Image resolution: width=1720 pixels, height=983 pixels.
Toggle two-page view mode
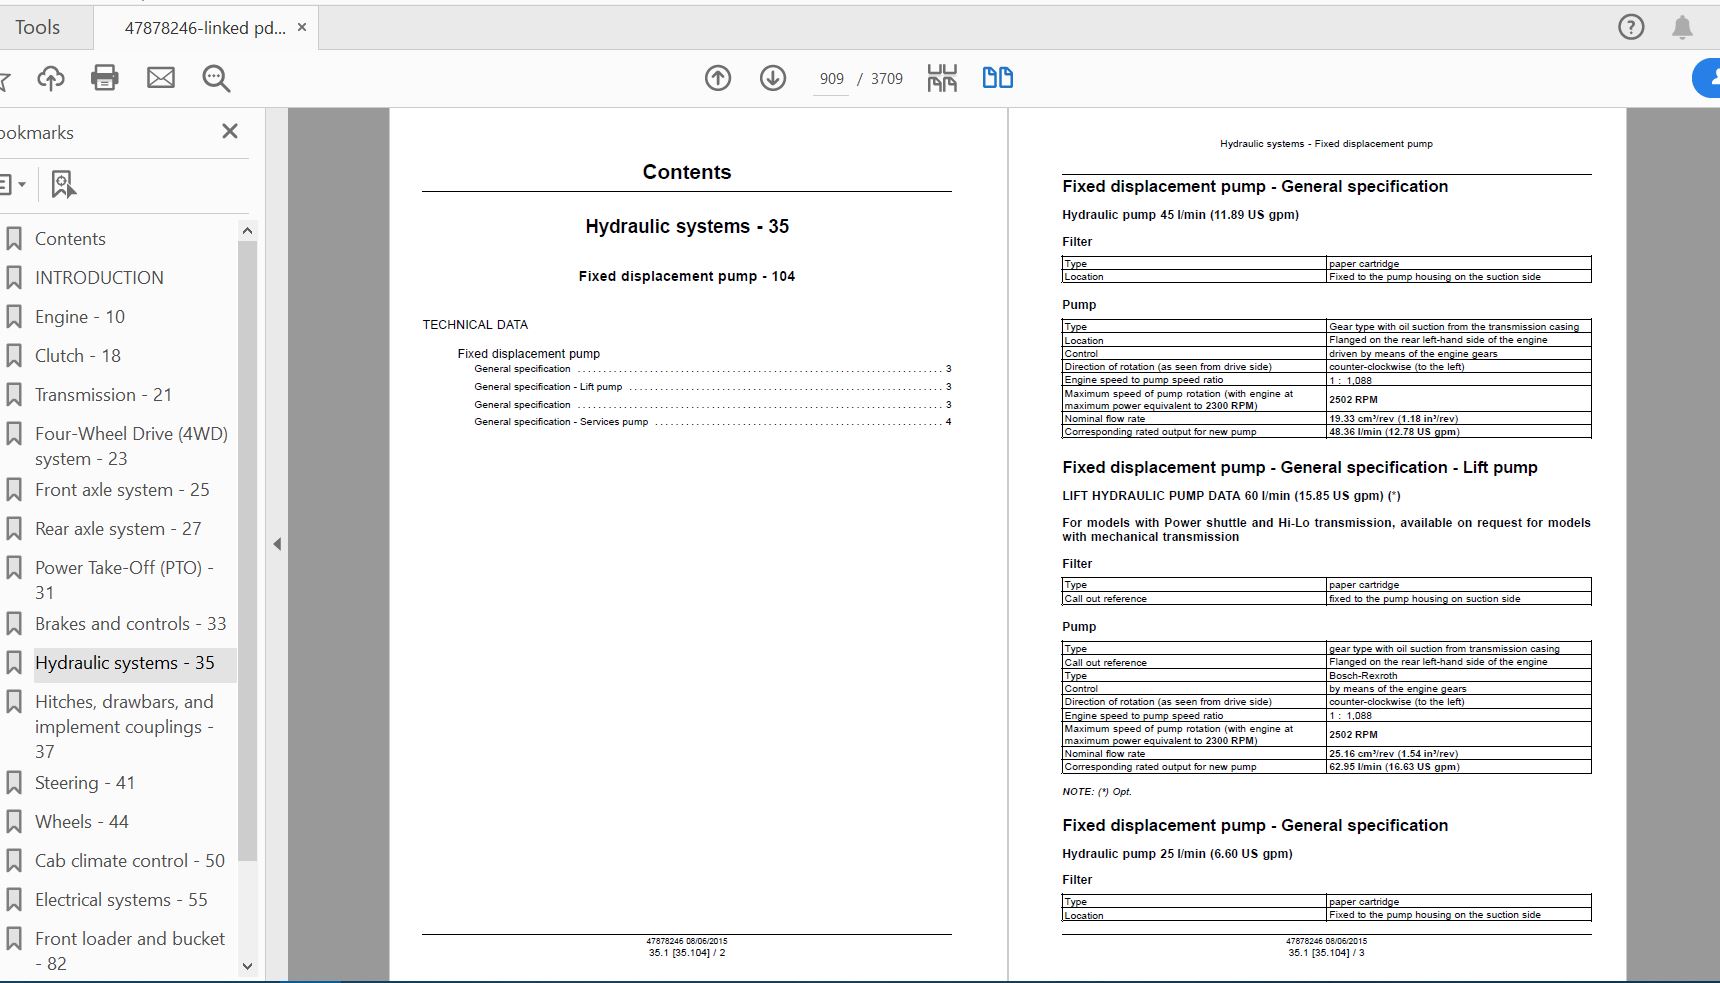point(997,78)
